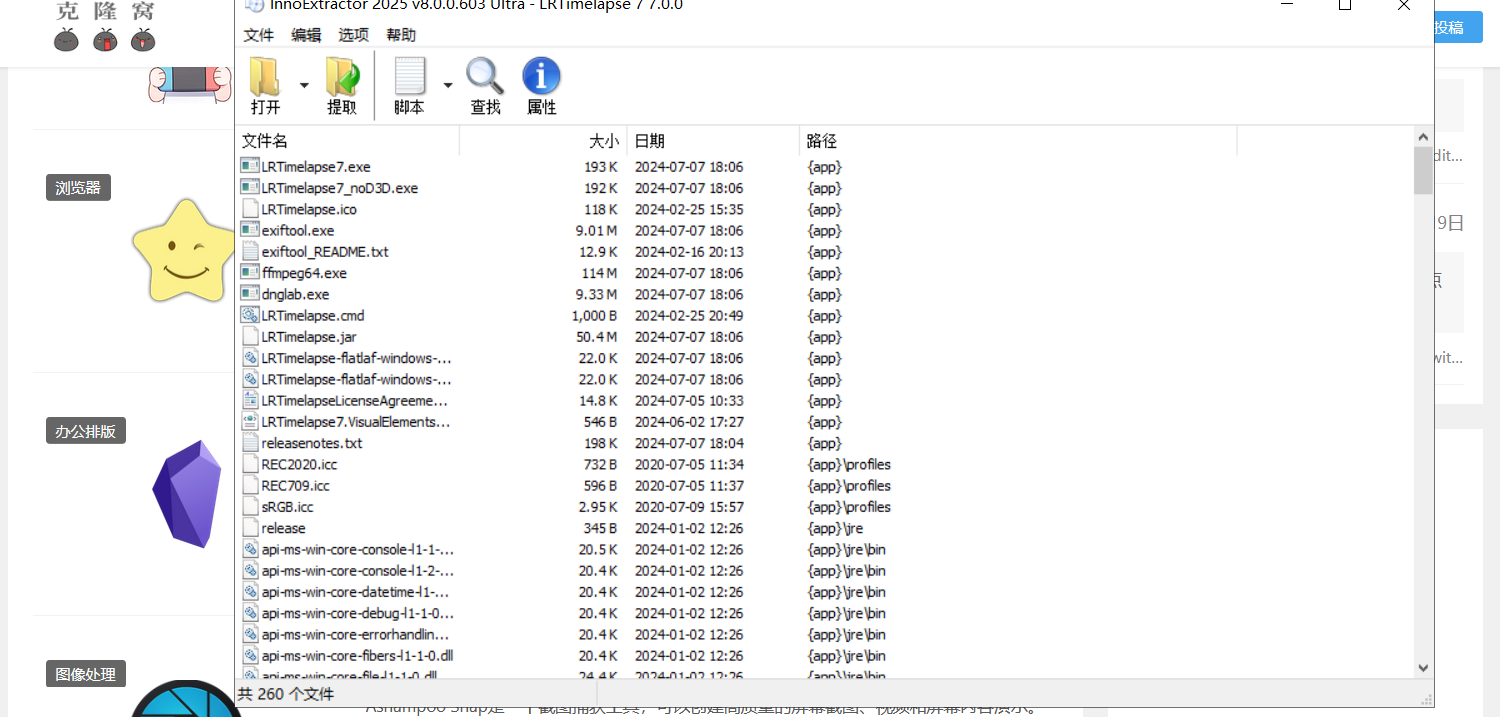Click the 50.4 M size cell
The height and width of the screenshot is (717, 1500).
(x=596, y=337)
